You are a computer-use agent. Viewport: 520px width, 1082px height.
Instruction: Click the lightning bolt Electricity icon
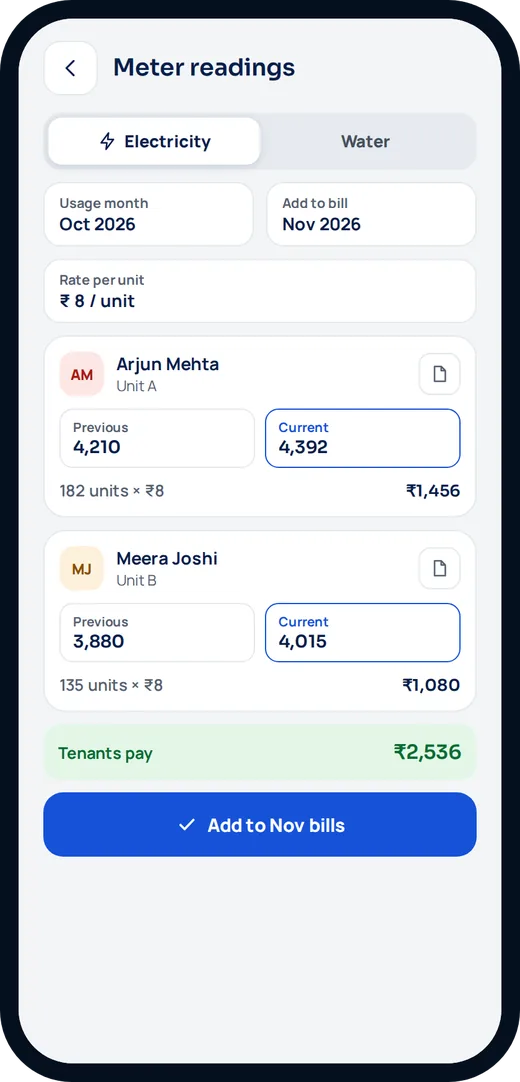pyautogui.click(x=107, y=141)
